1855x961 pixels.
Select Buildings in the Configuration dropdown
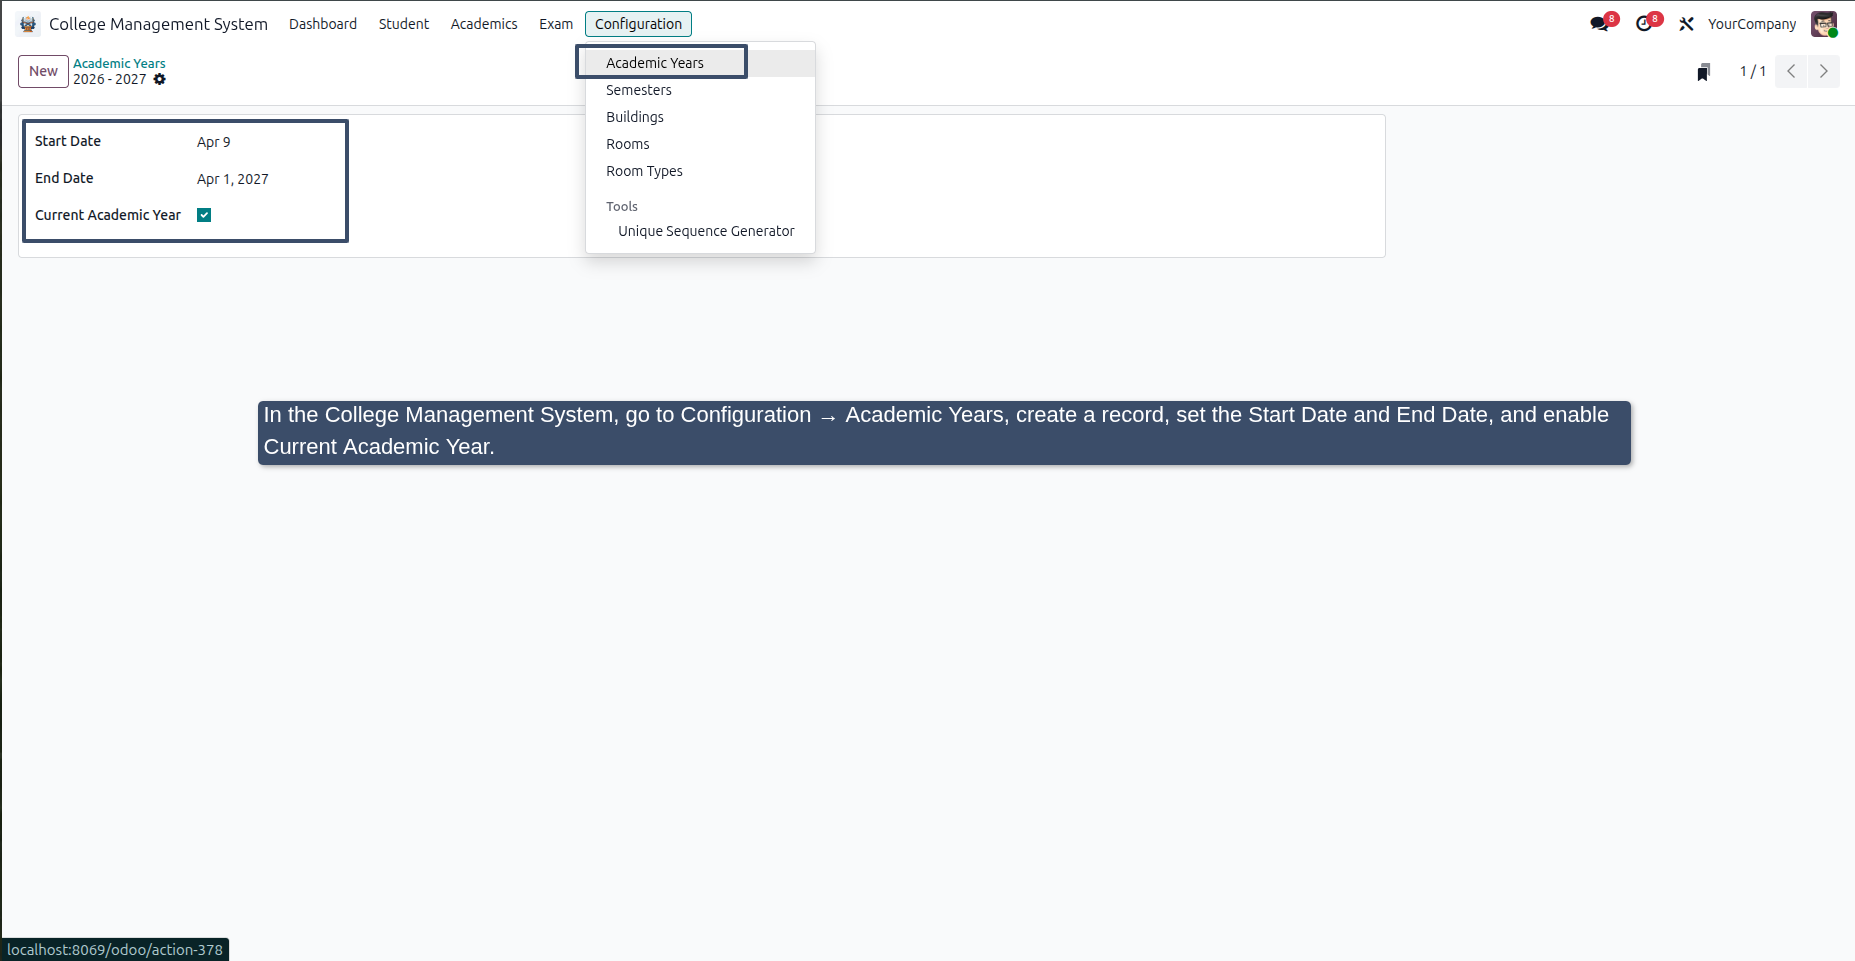tap(700, 117)
